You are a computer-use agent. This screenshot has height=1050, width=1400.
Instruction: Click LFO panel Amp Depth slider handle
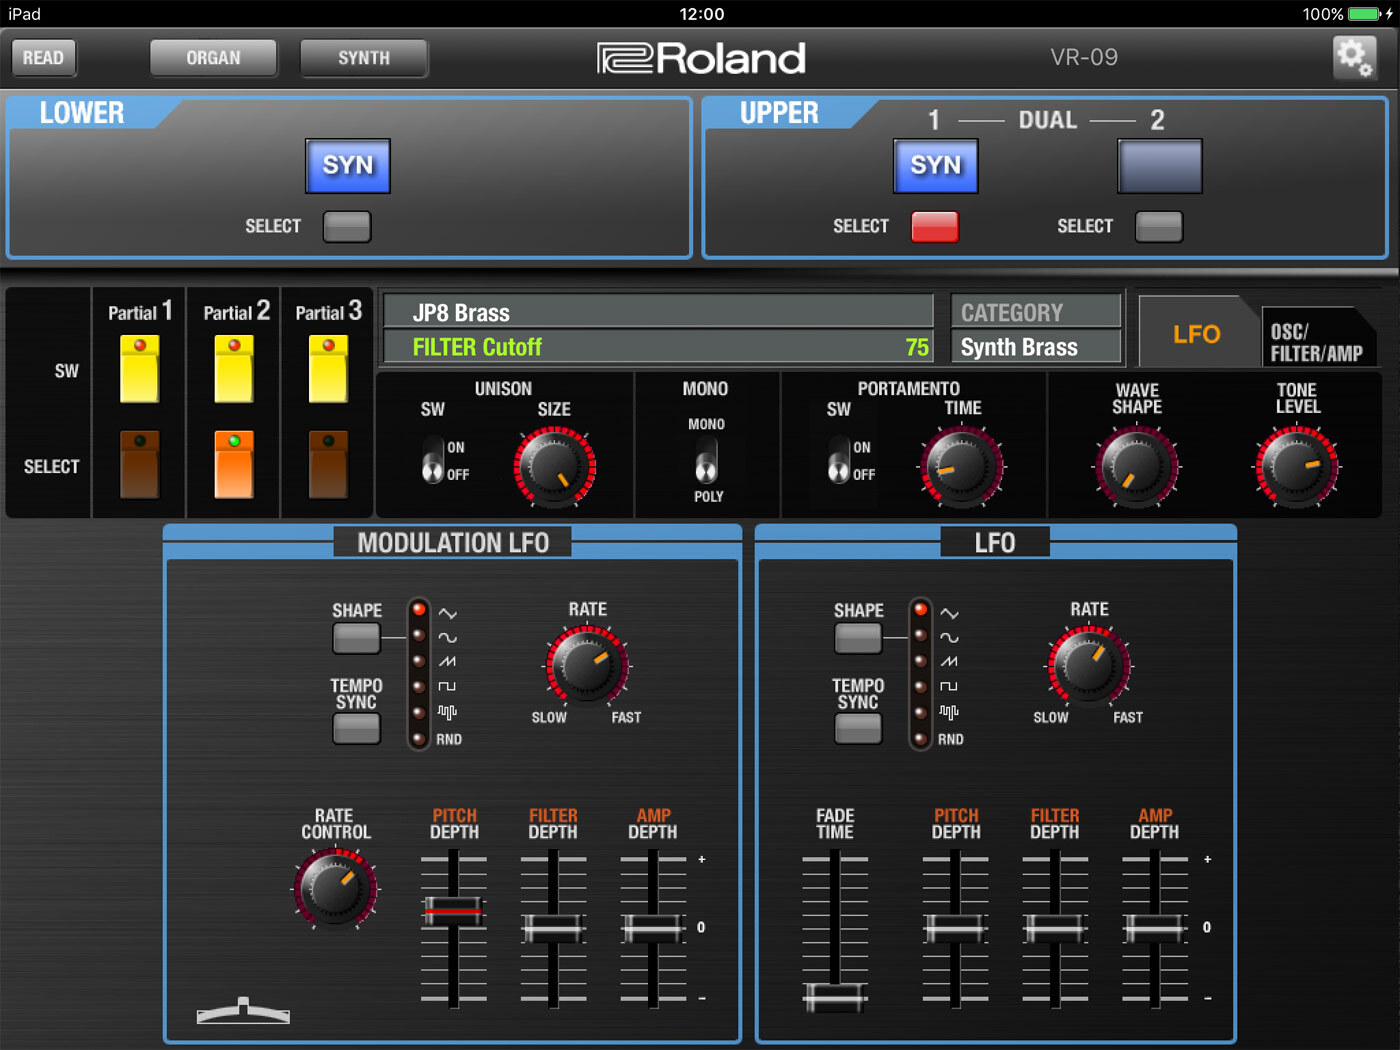pos(1155,929)
